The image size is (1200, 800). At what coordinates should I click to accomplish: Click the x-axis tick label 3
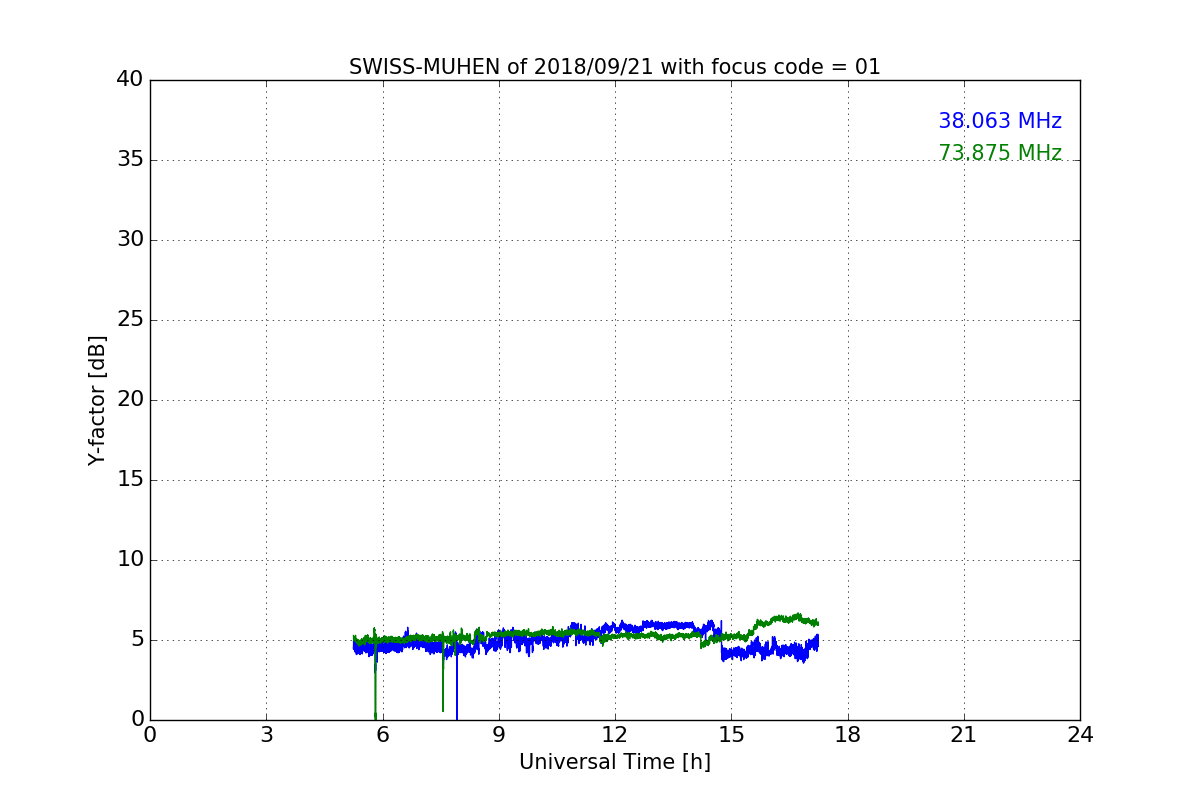click(266, 735)
